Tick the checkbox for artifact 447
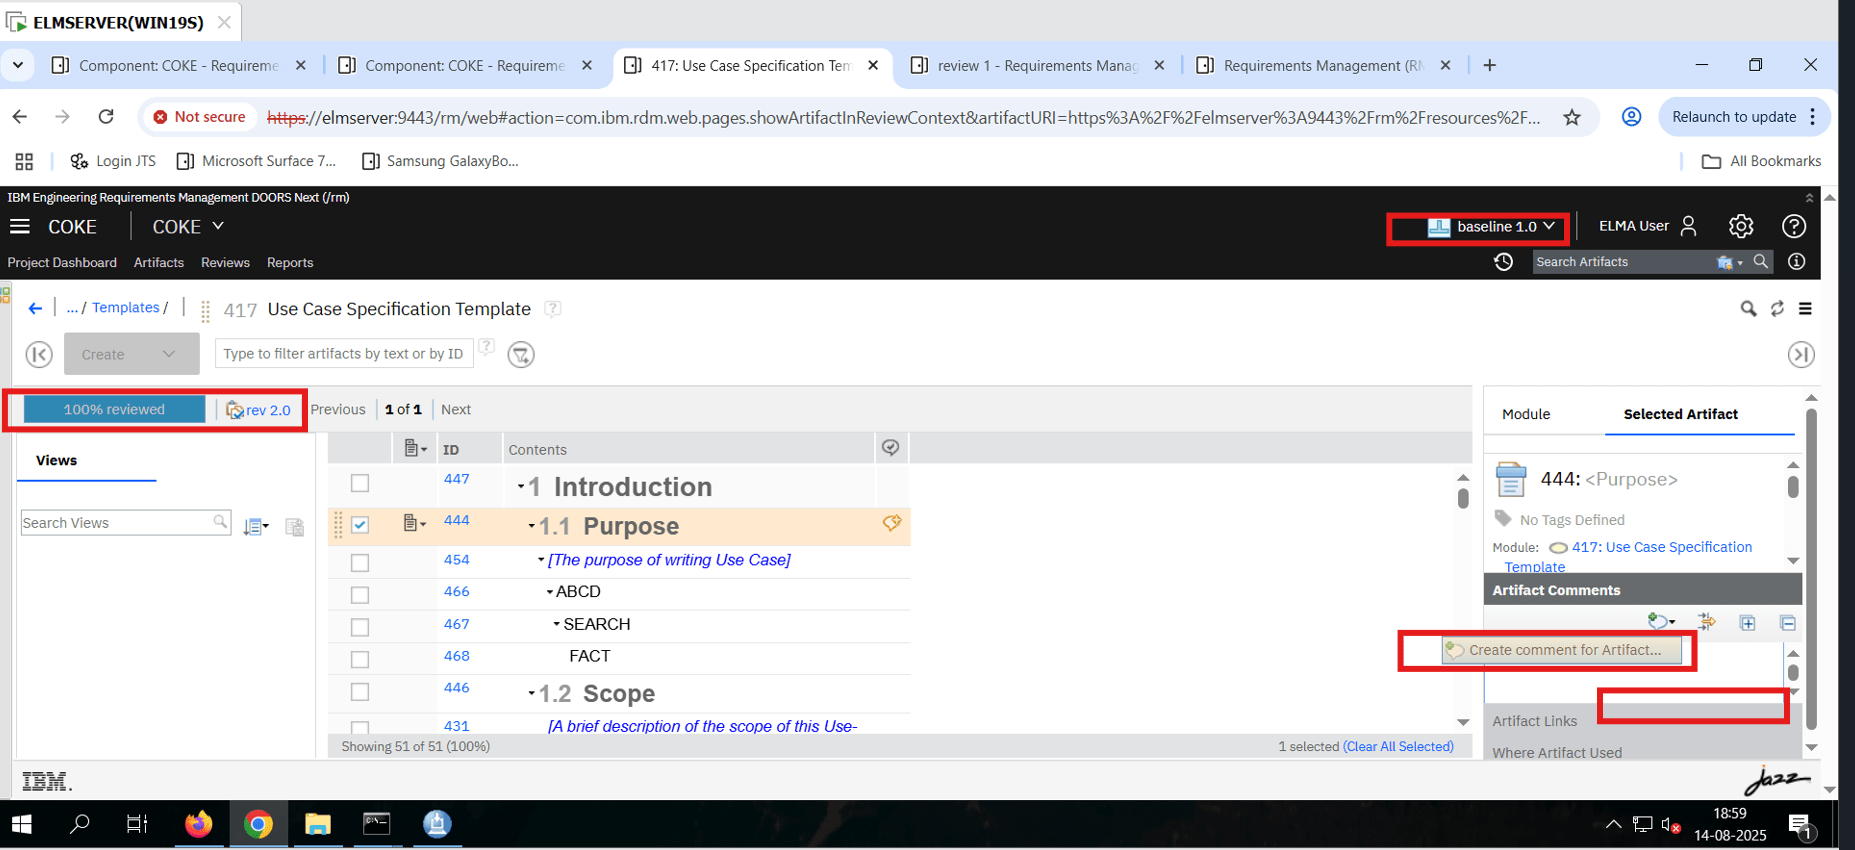Viewport: 1855px width, 850px height. (360, 484)
